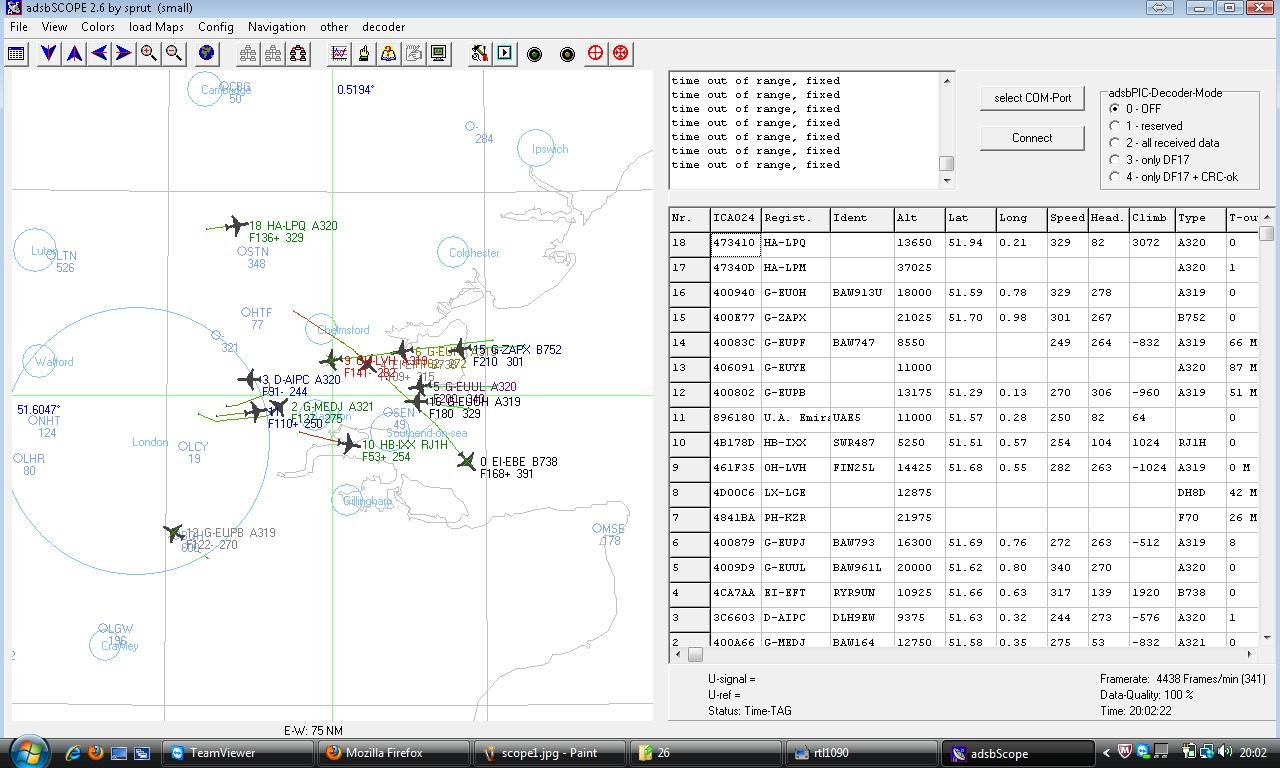Switch to the TeamViewer taskbar window
Viewport: 1280px width, 768px height.
[238, 753]
